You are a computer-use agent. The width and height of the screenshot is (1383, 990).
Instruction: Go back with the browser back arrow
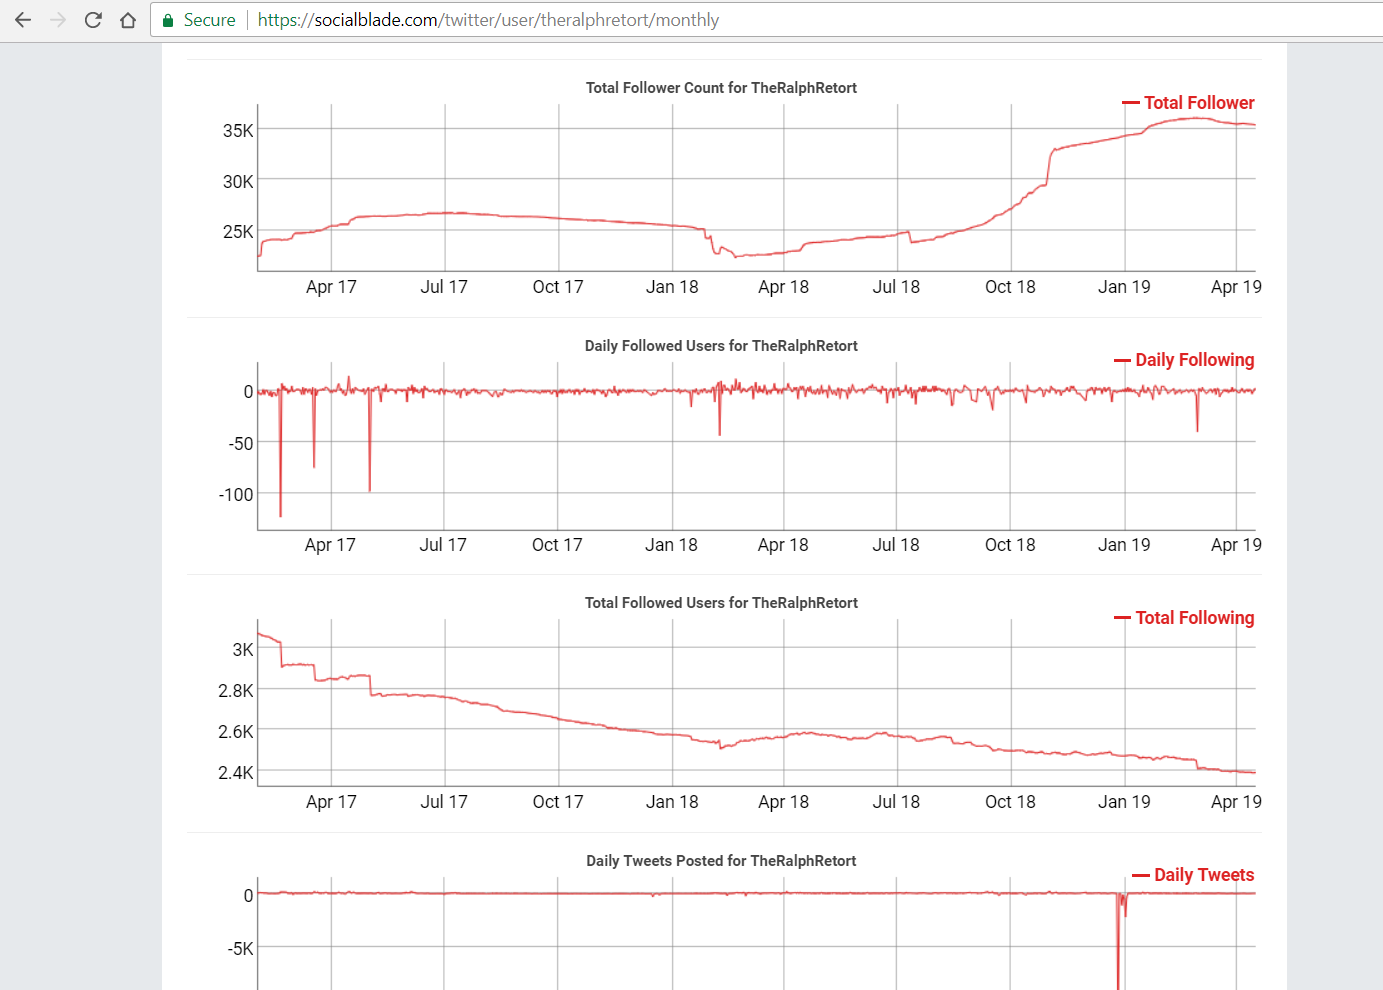tap(23, 20)
